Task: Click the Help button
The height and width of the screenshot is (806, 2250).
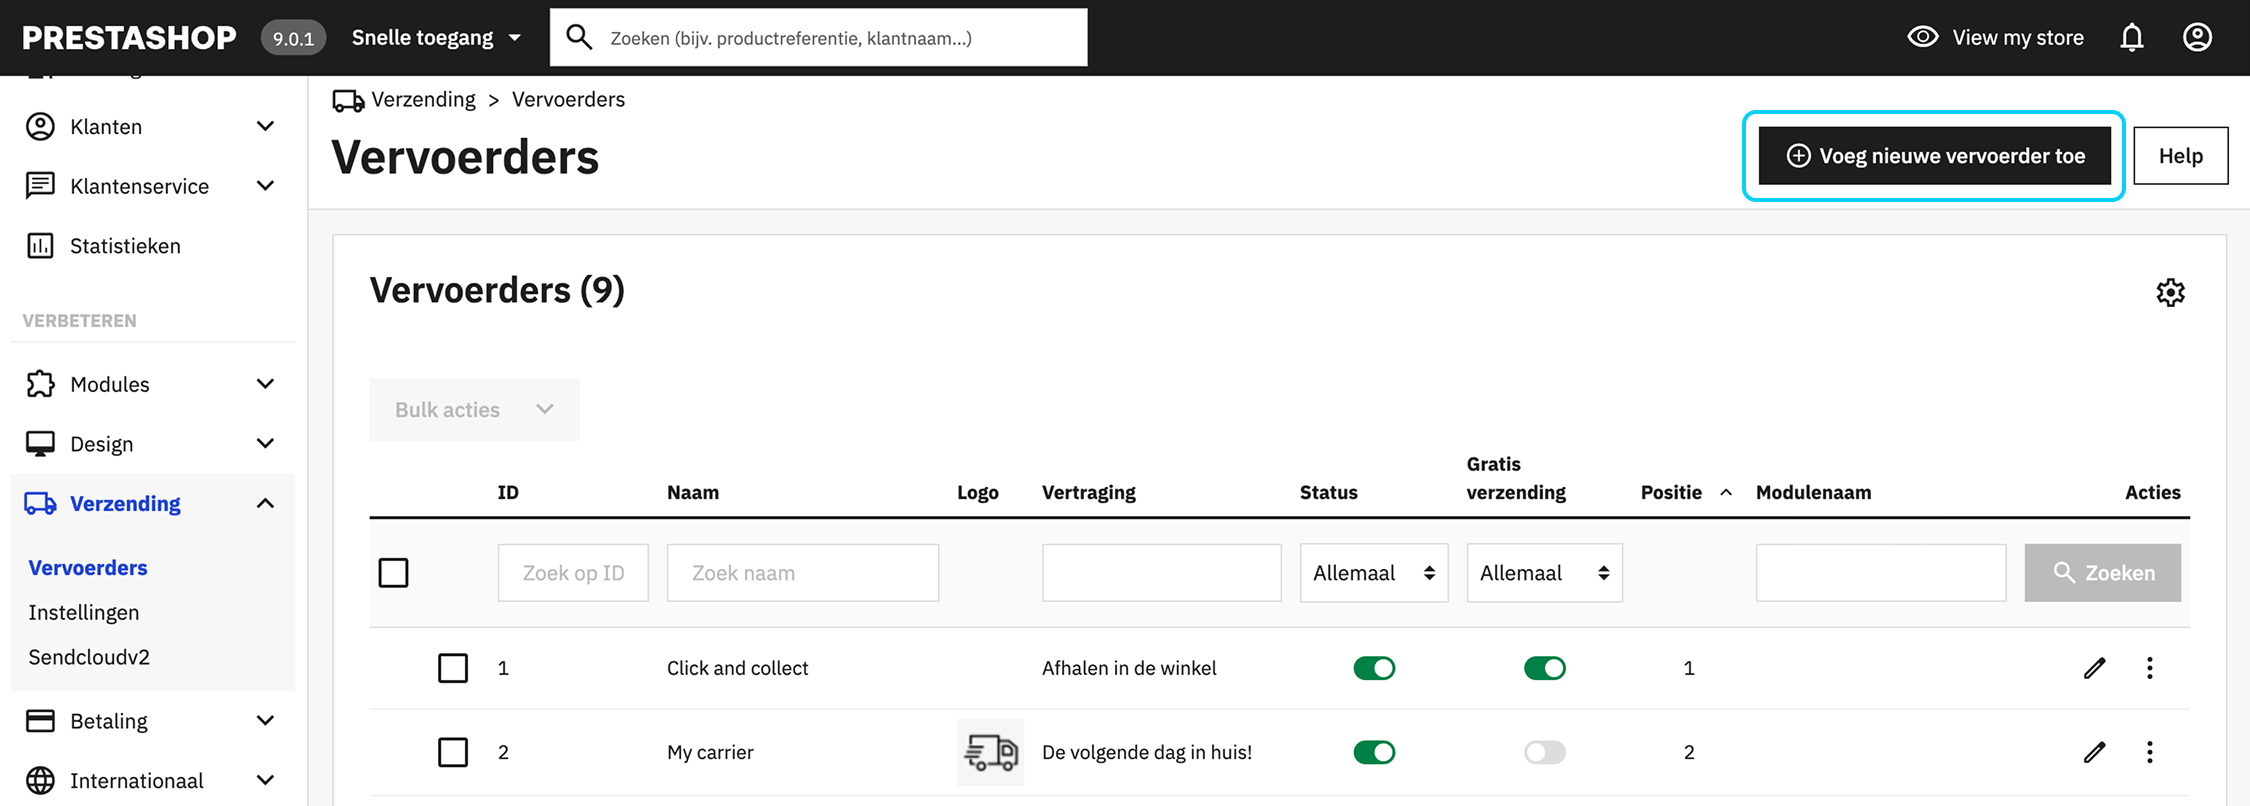Action: (2180, 155)
